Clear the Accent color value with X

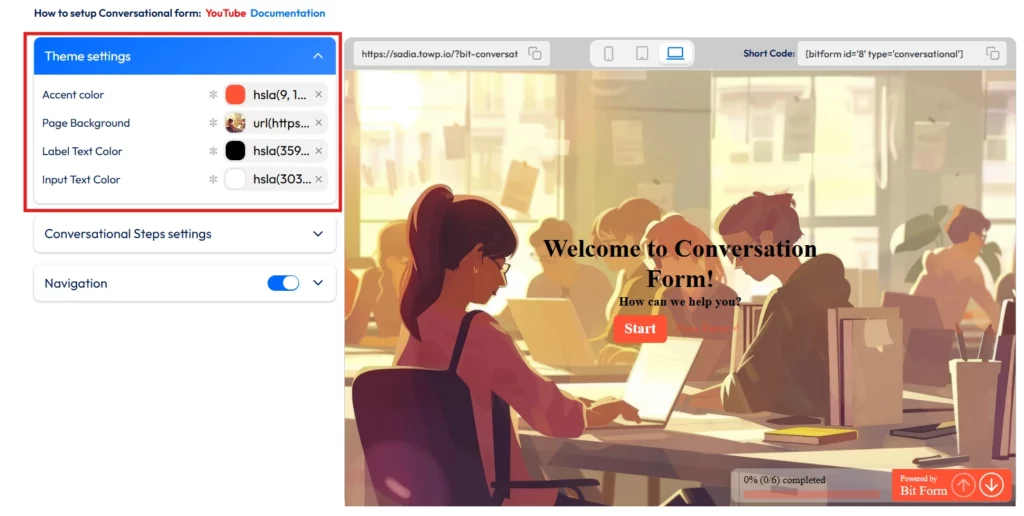pyautogui.click(x=319, y=95)
